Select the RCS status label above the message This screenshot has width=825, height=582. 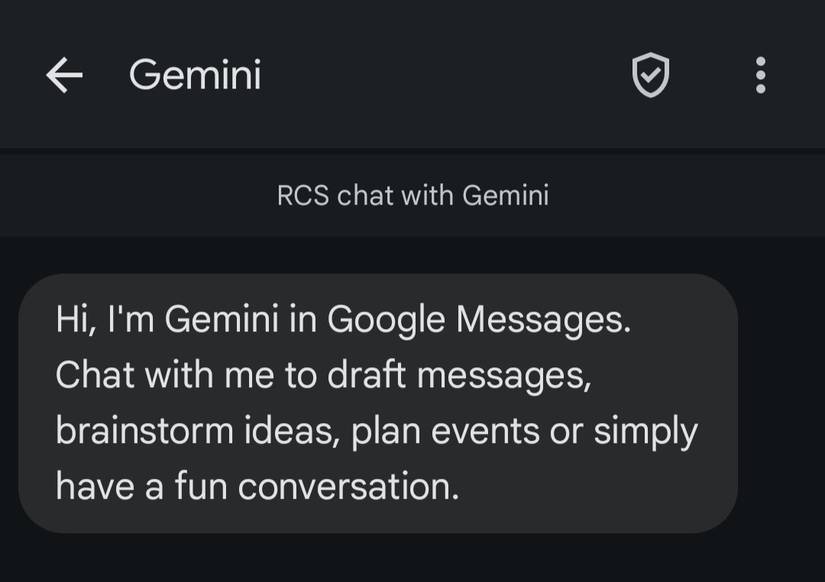[x=412, y=196]
